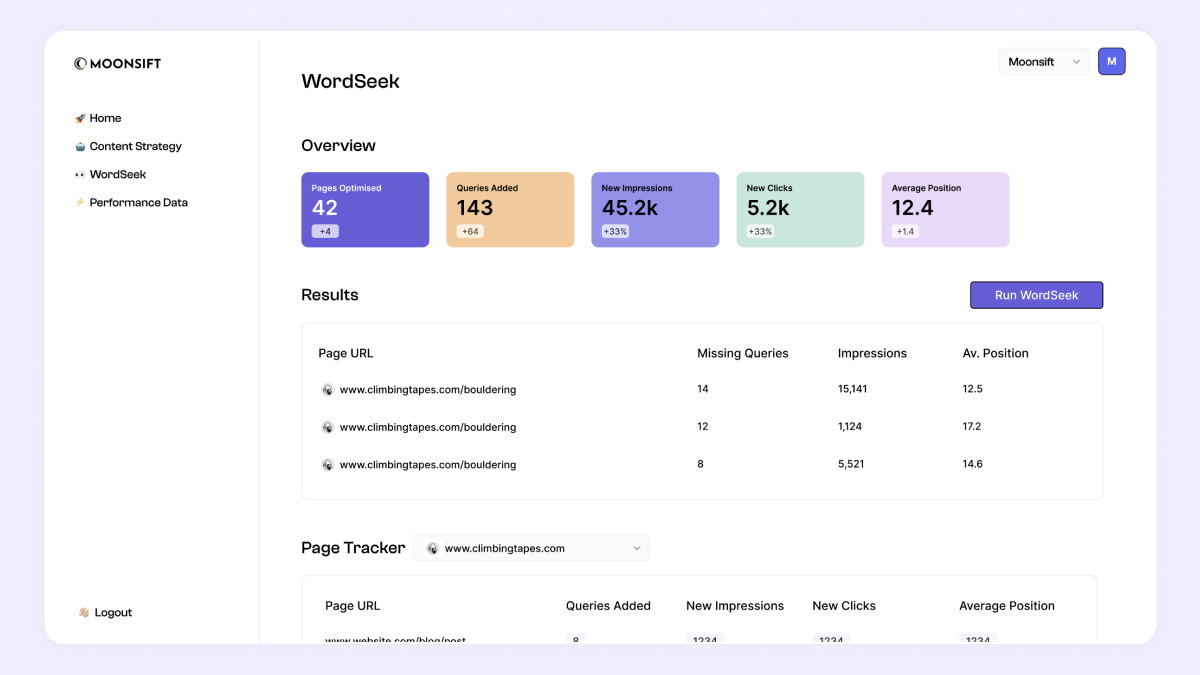Expand the www.climbingtapes.com Page Tracker dropdown

click(x=531, y=548)
